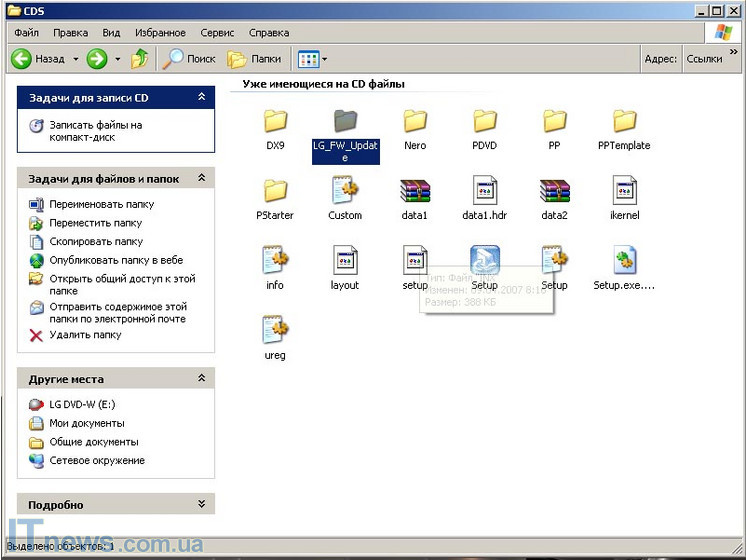Click the Up folder toolbar icon
The image size is (746, 560).
141,59
